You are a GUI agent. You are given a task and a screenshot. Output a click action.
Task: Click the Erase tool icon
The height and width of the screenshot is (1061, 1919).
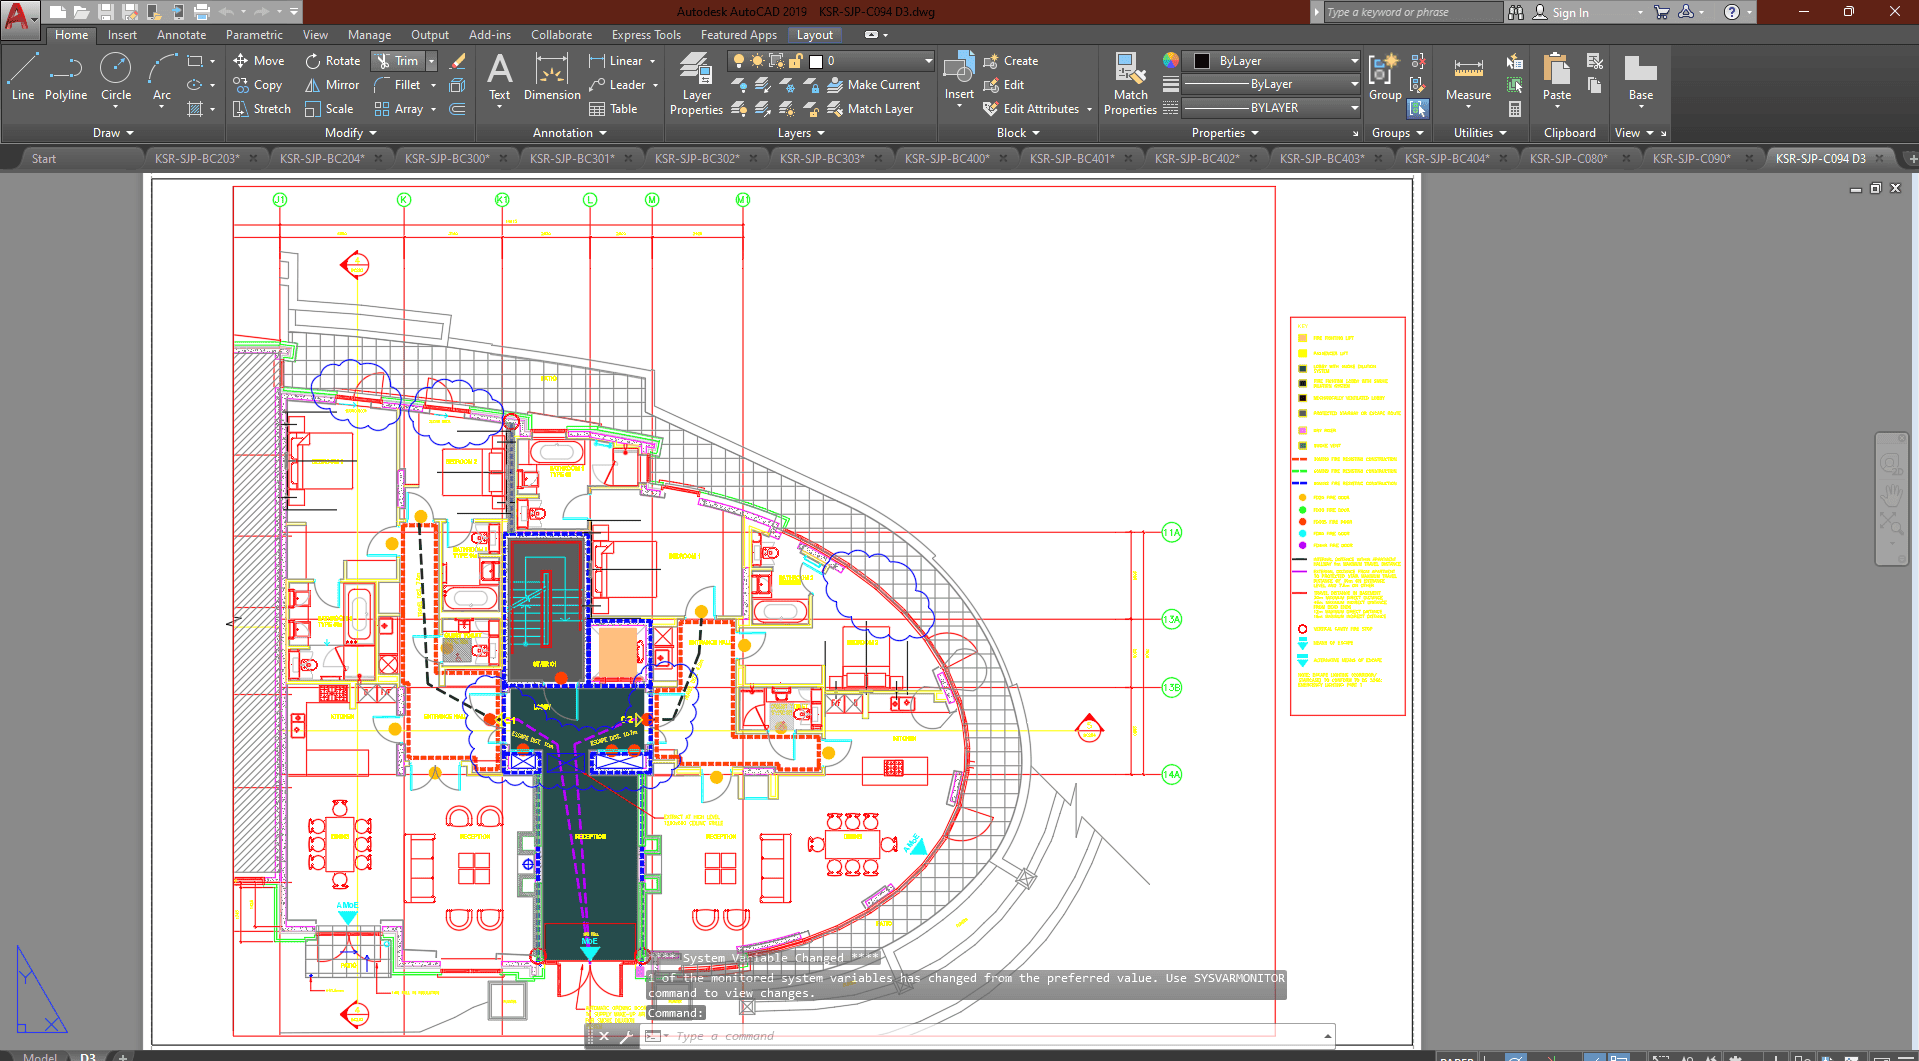click(x=458, y=61)
